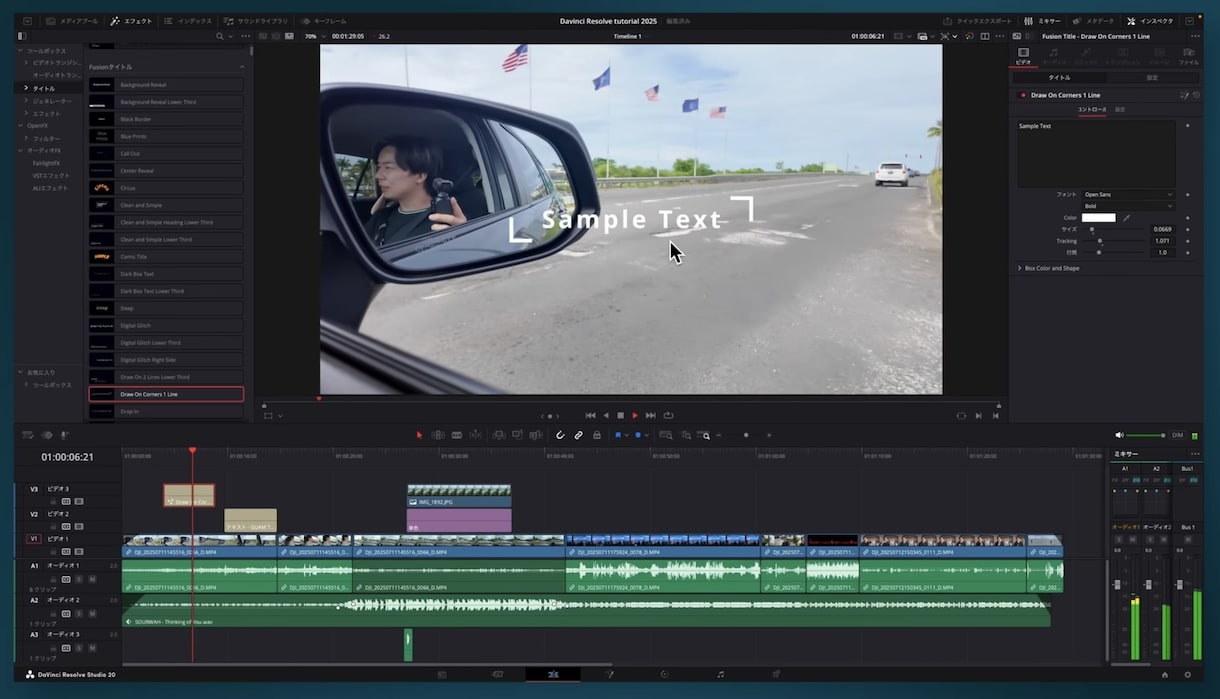The width and height of the screenshot is (1220, 699).
Task: Open the font style dropdown showing Bold
Action: 1128,206
